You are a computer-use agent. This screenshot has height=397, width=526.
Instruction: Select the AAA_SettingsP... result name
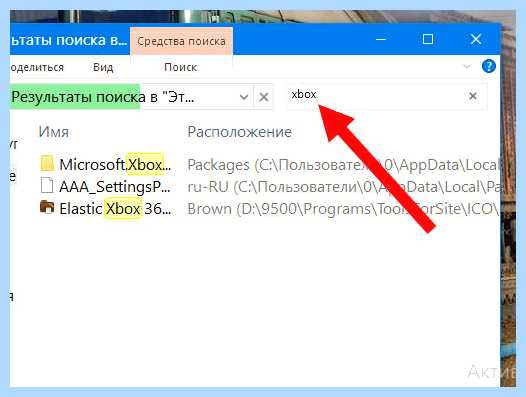[x=115, y=187]
